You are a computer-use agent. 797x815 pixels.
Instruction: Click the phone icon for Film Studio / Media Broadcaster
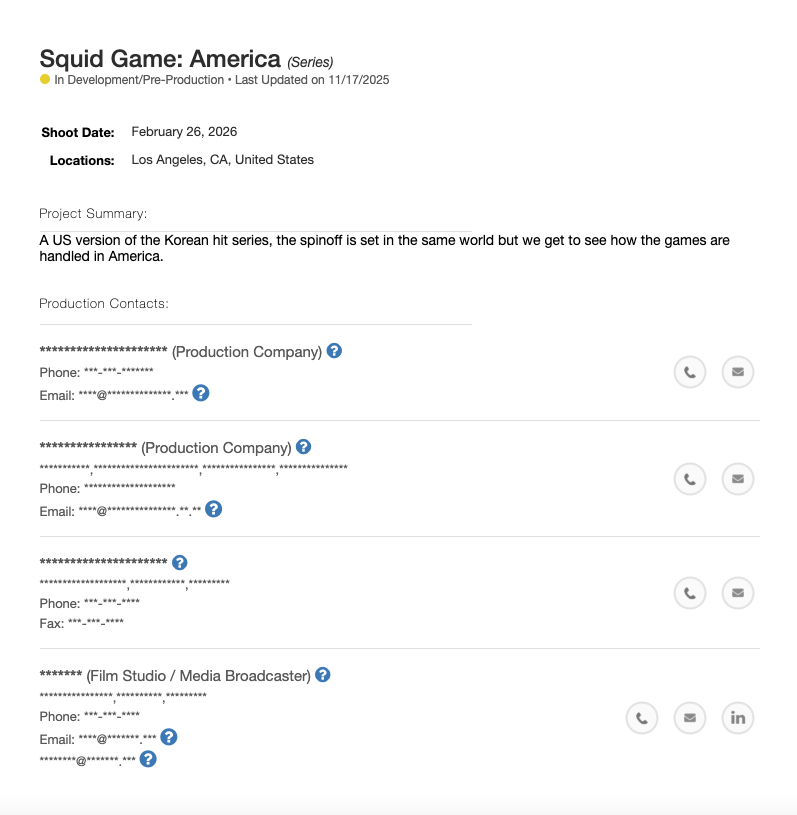coord(641,717)
